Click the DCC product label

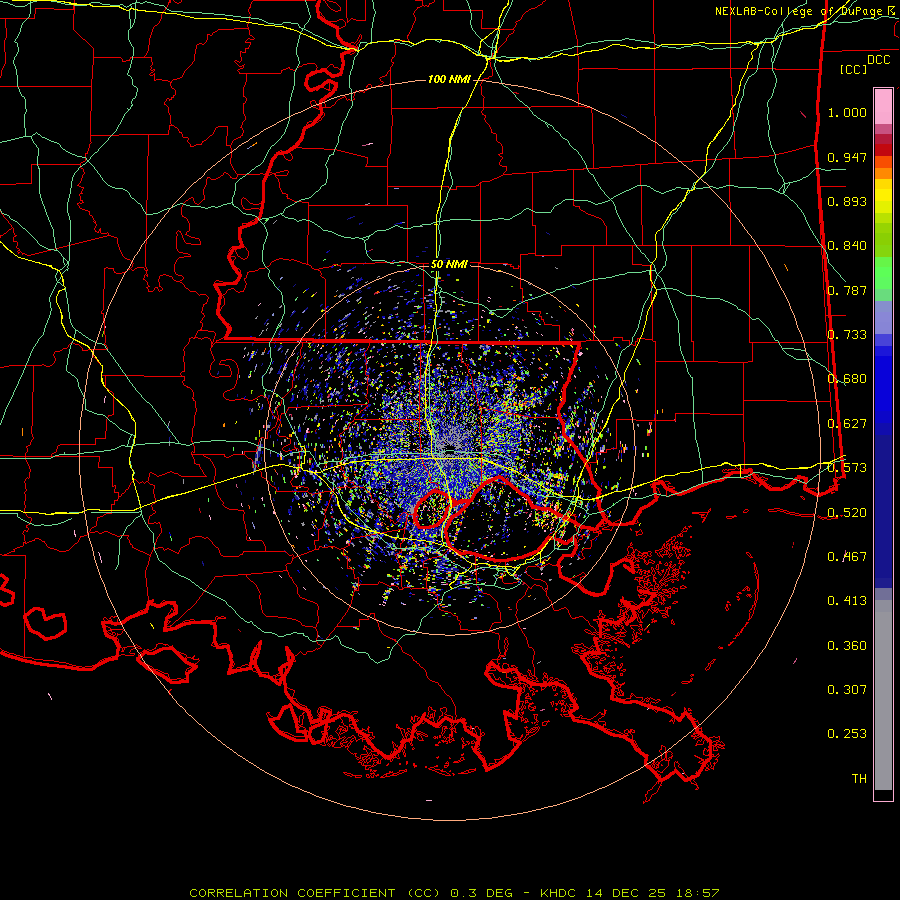(878, 60)
